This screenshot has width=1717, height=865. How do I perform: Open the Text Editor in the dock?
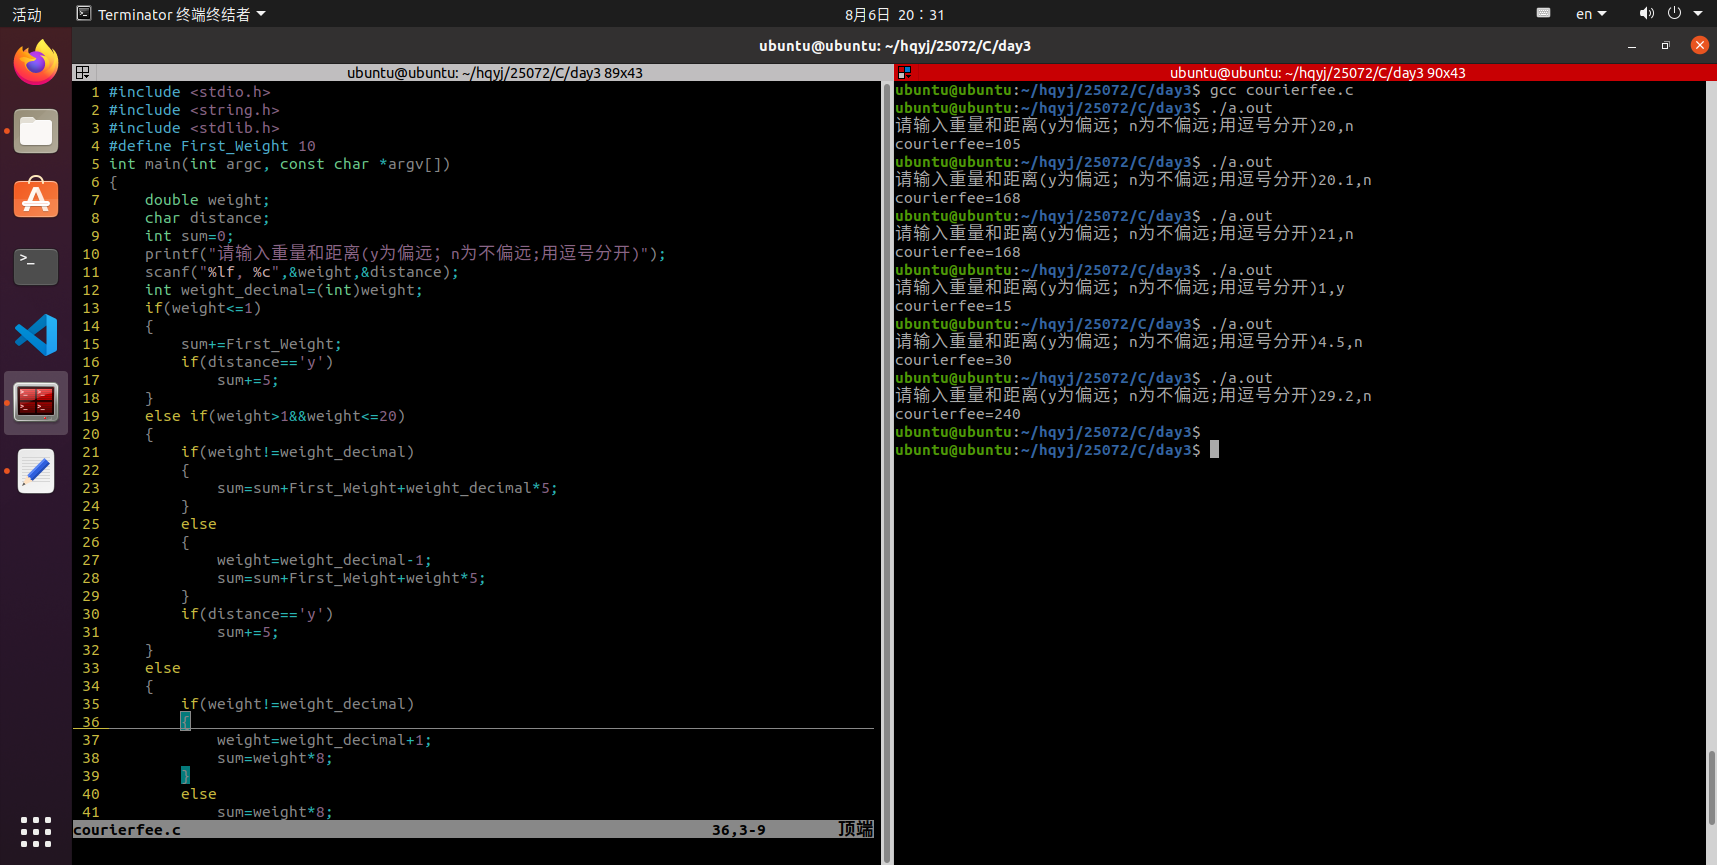(36, 471)
